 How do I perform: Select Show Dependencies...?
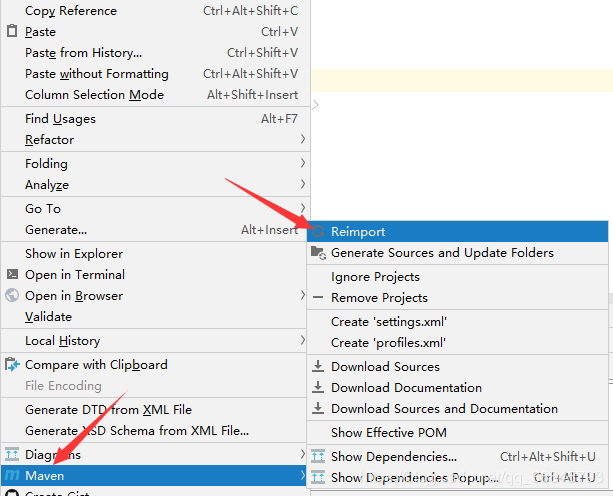(x=457, y=457)
